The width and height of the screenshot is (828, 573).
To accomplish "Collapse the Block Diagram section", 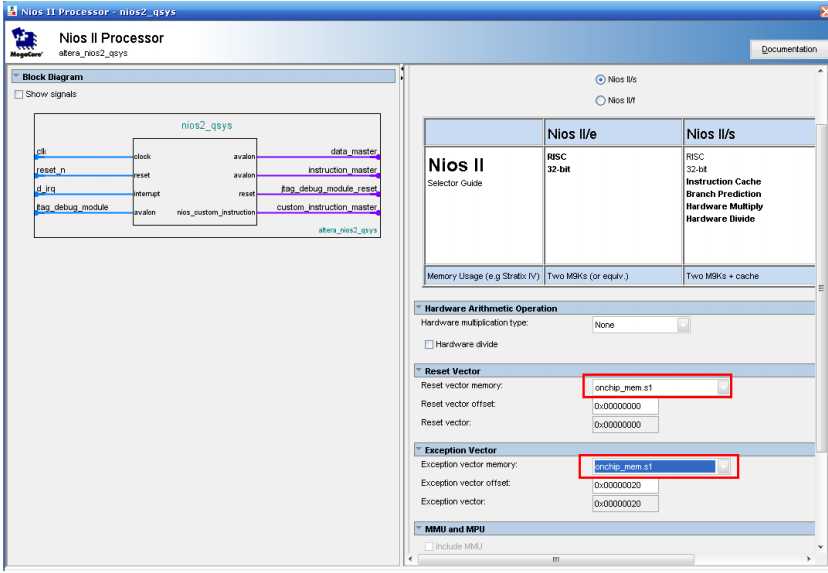I will [16, 77].
